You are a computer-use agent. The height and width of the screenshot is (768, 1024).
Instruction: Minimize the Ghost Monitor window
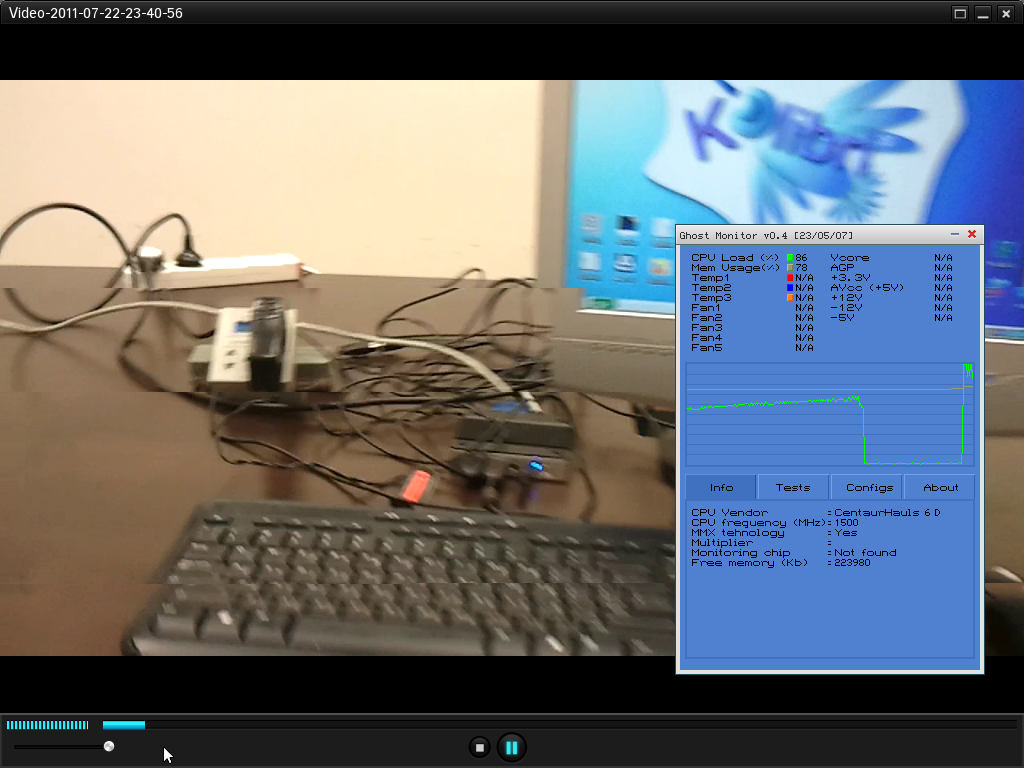click(955, 234)
